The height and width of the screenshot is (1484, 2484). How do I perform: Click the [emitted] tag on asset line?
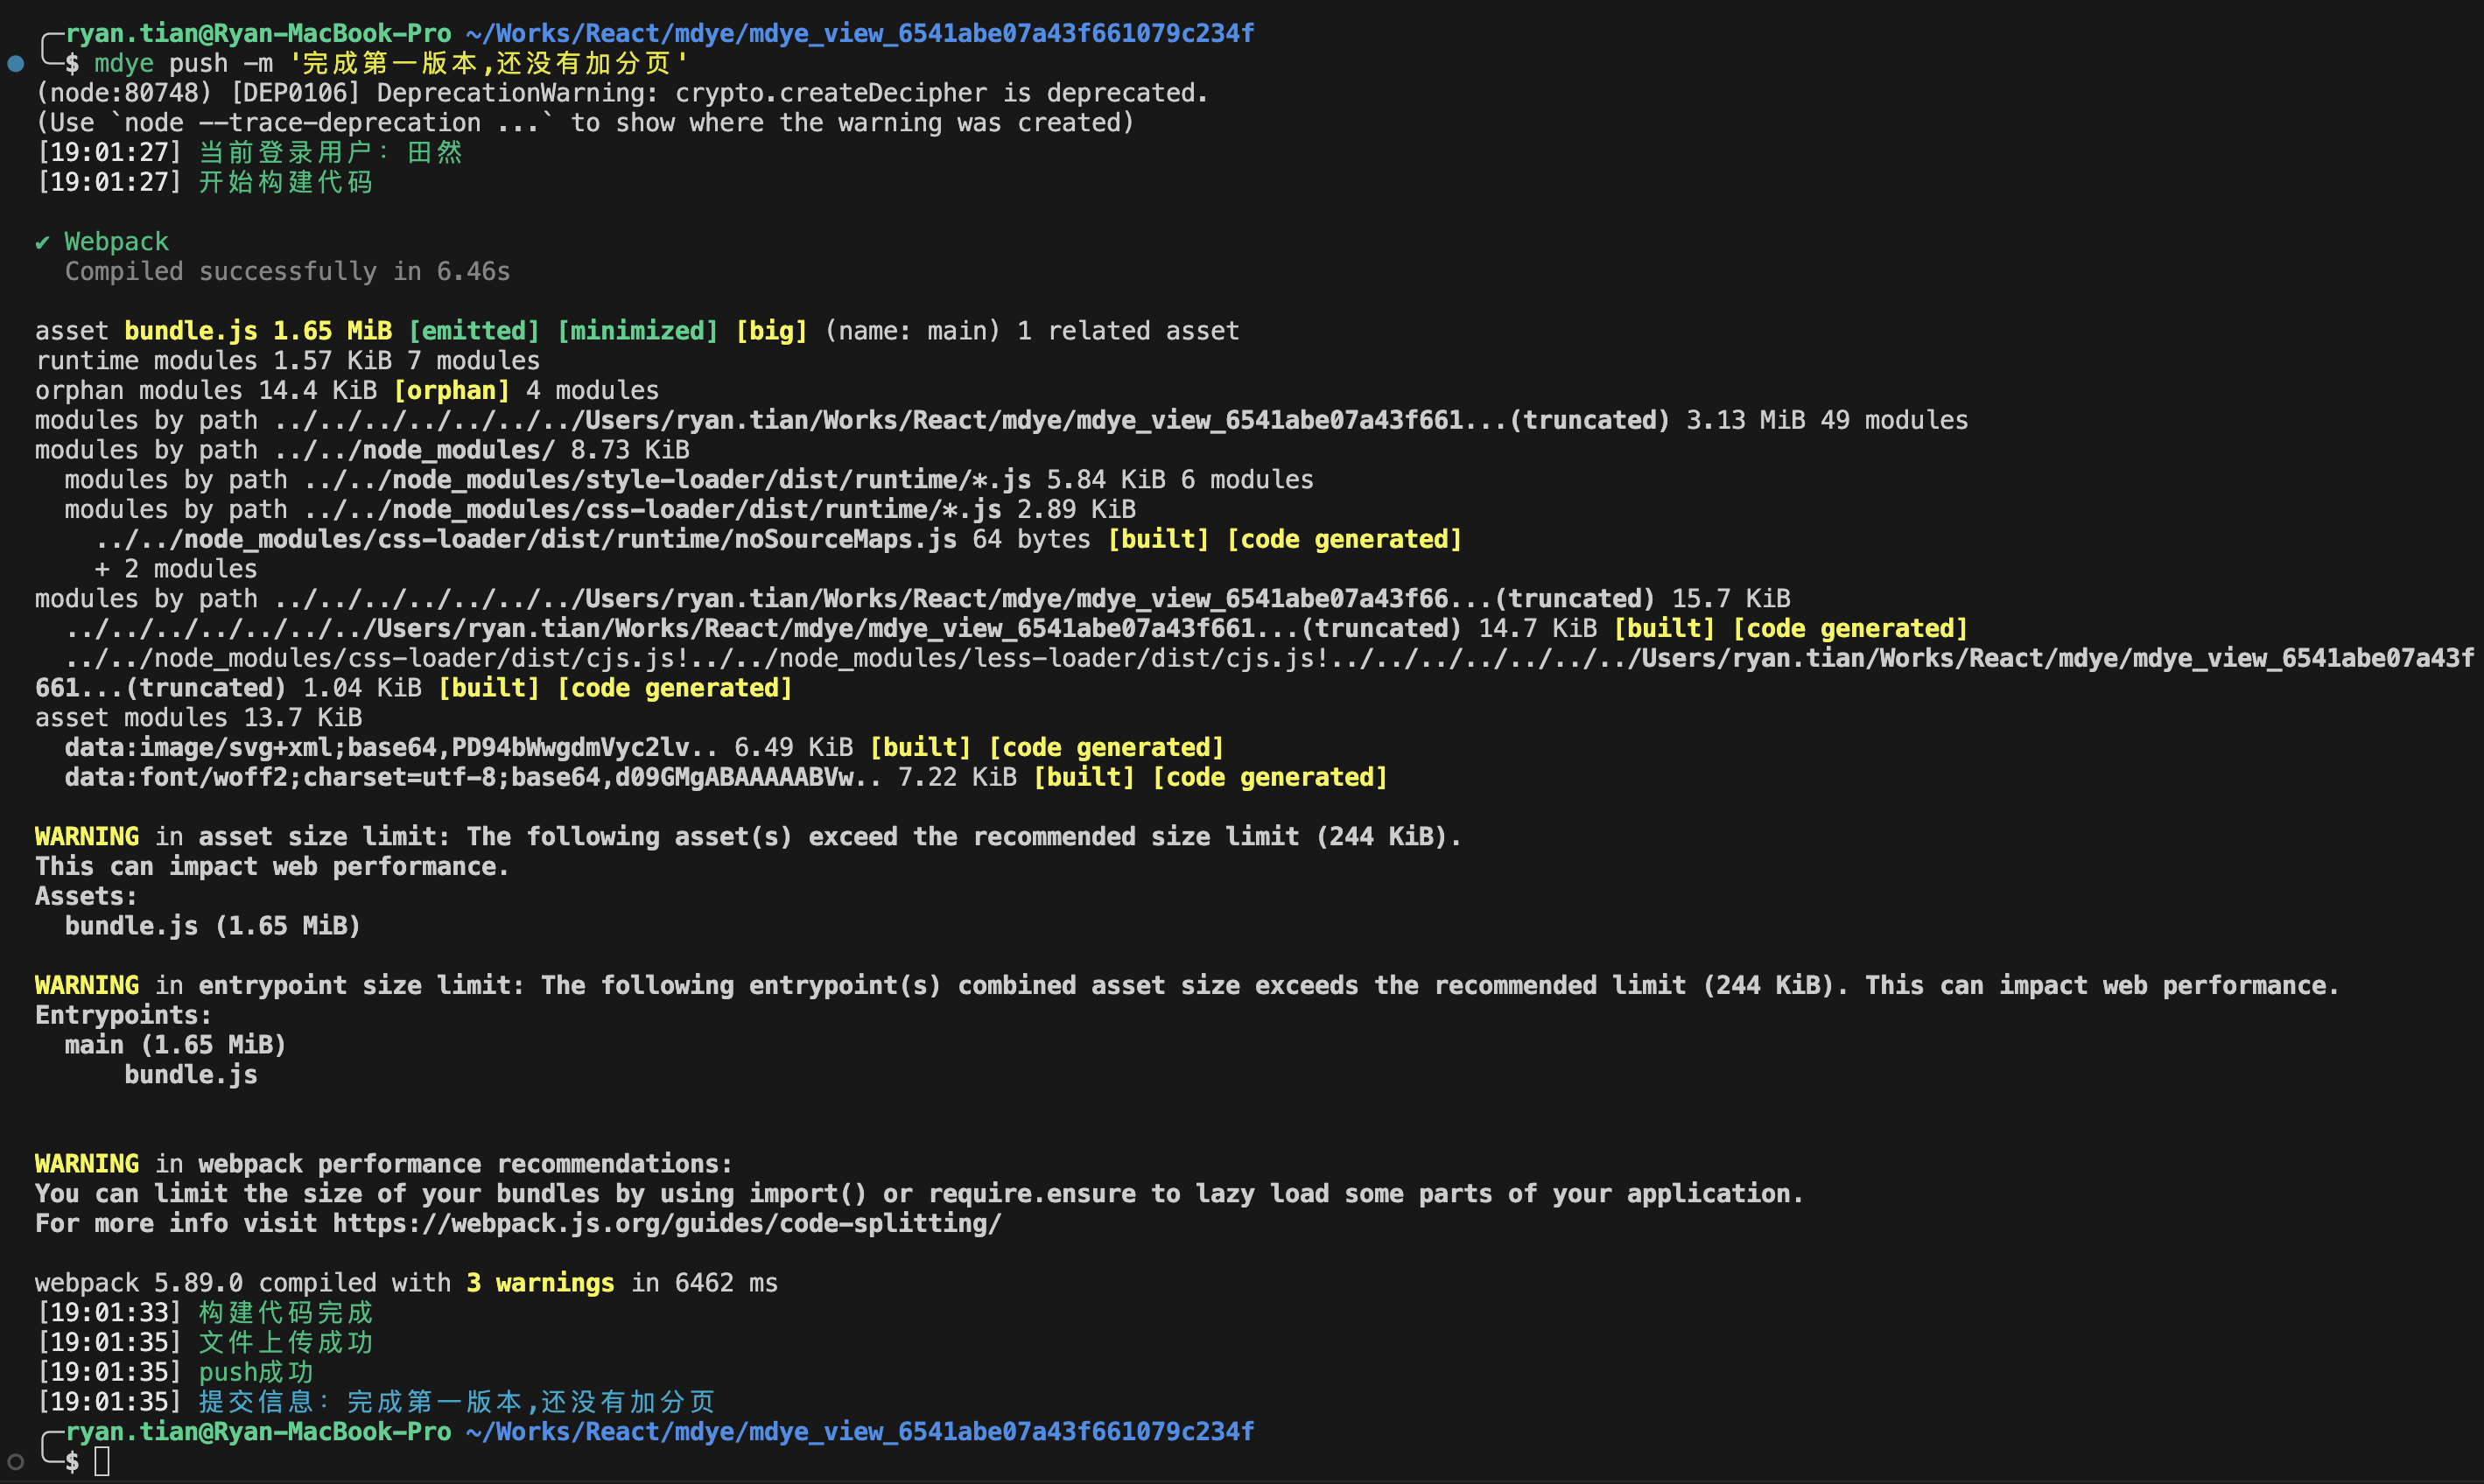[474, 331]
